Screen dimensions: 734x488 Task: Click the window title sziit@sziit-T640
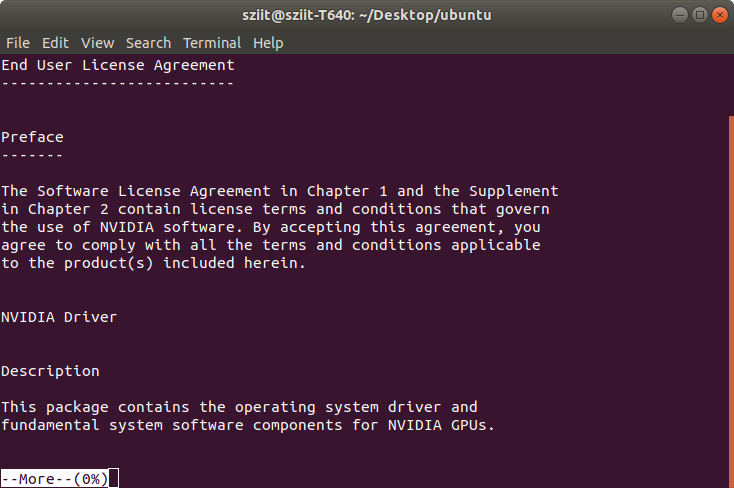point(367,15)
